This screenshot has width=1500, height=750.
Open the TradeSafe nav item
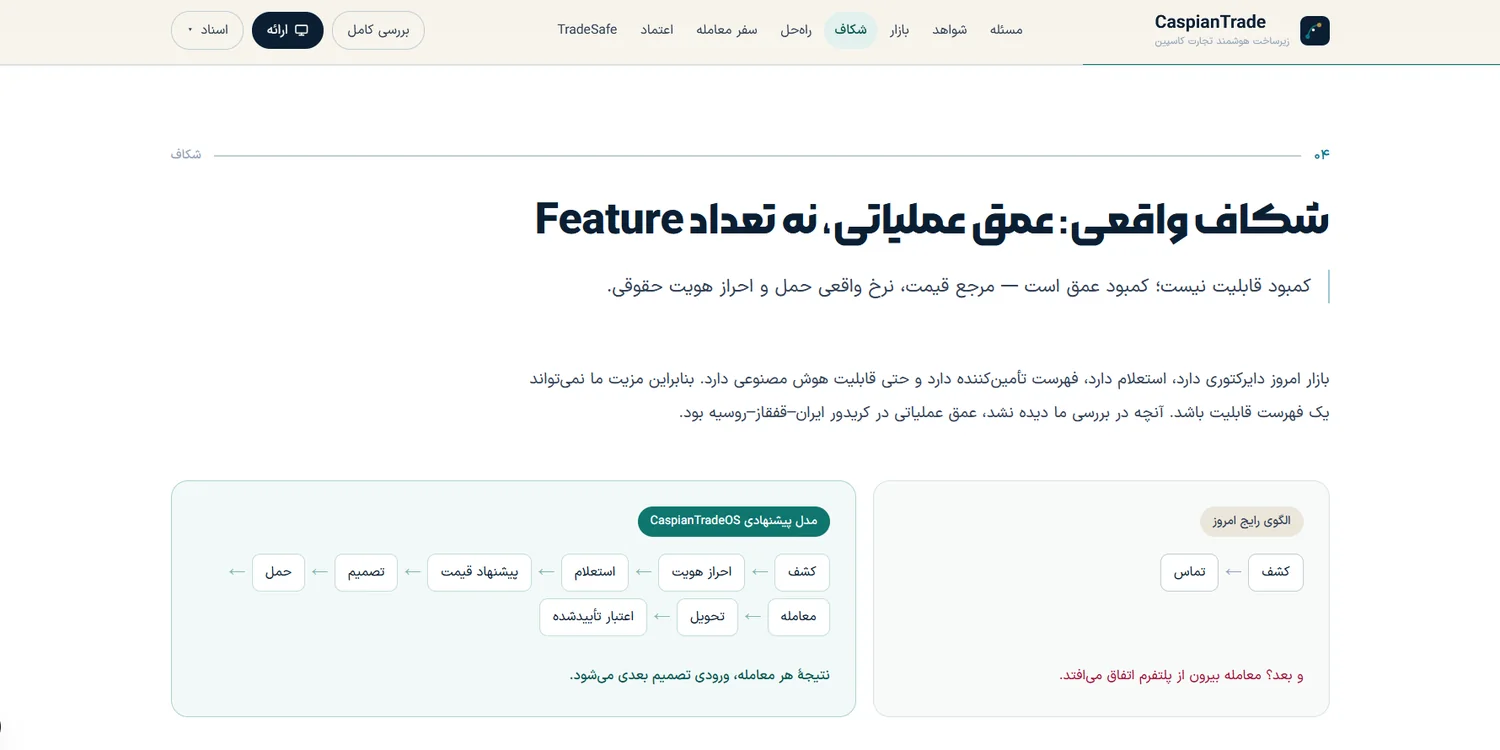(x=587, y=30)
